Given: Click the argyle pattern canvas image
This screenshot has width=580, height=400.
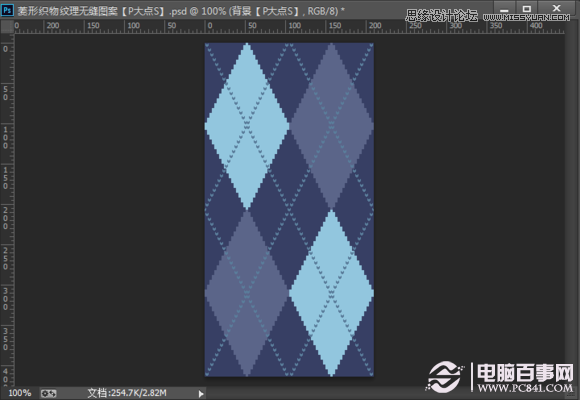Looking at the screenshot, I should click(x=289, y=209).
